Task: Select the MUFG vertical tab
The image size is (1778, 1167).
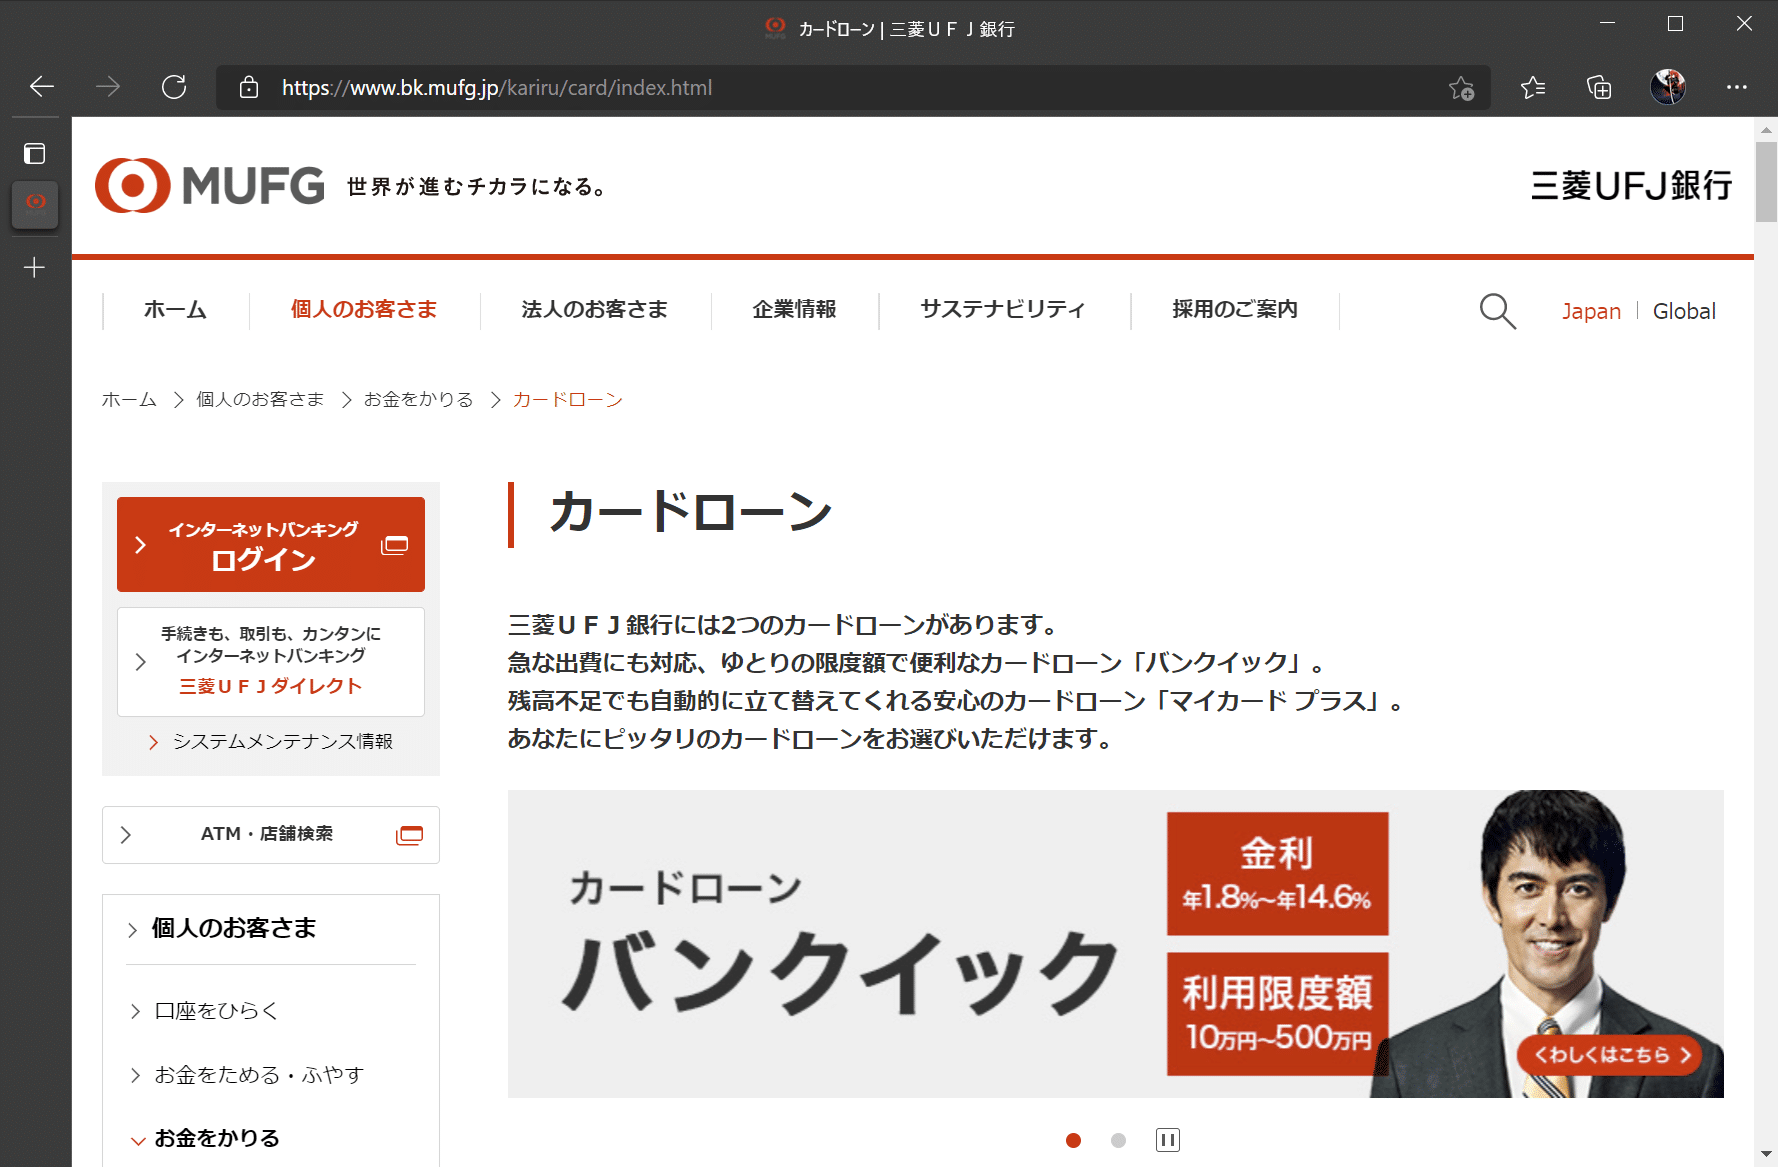Action: 35,205
